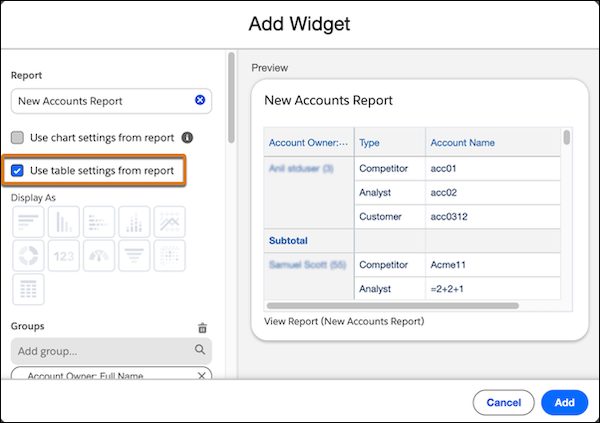Pick the gauge chart display icon

click(x=99, y=256)
